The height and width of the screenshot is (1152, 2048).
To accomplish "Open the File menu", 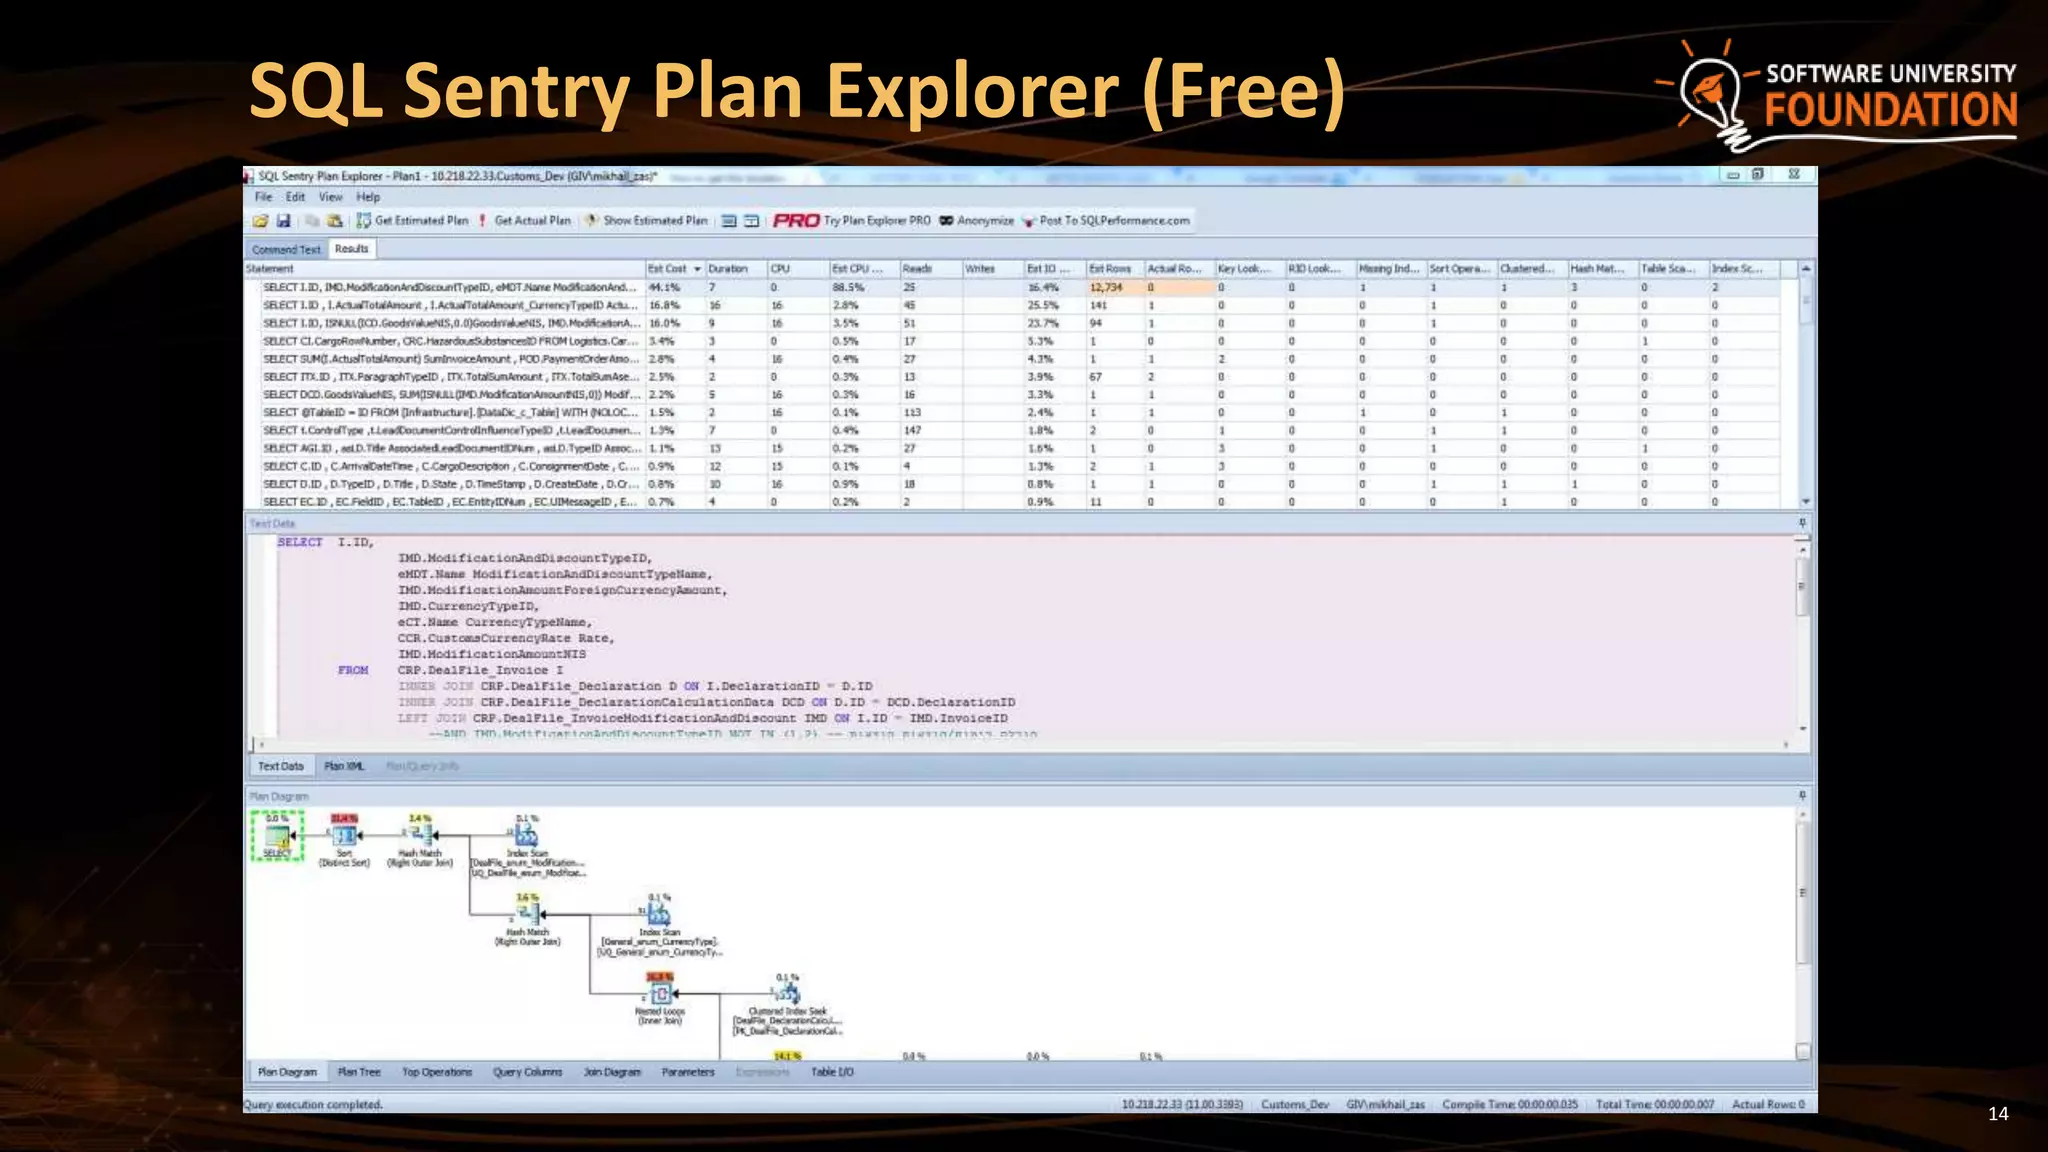I will (263, 197).
